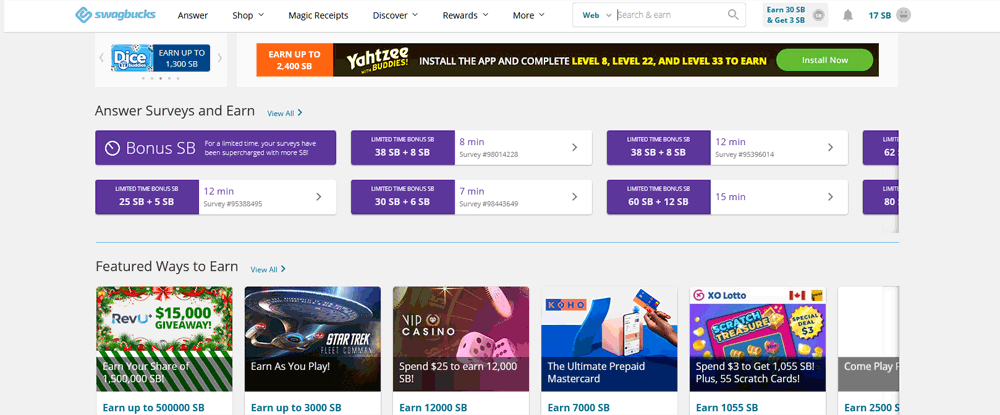Open the notifications bell
The width and height of the screenshot is (1000, 415).
point(848,15)
